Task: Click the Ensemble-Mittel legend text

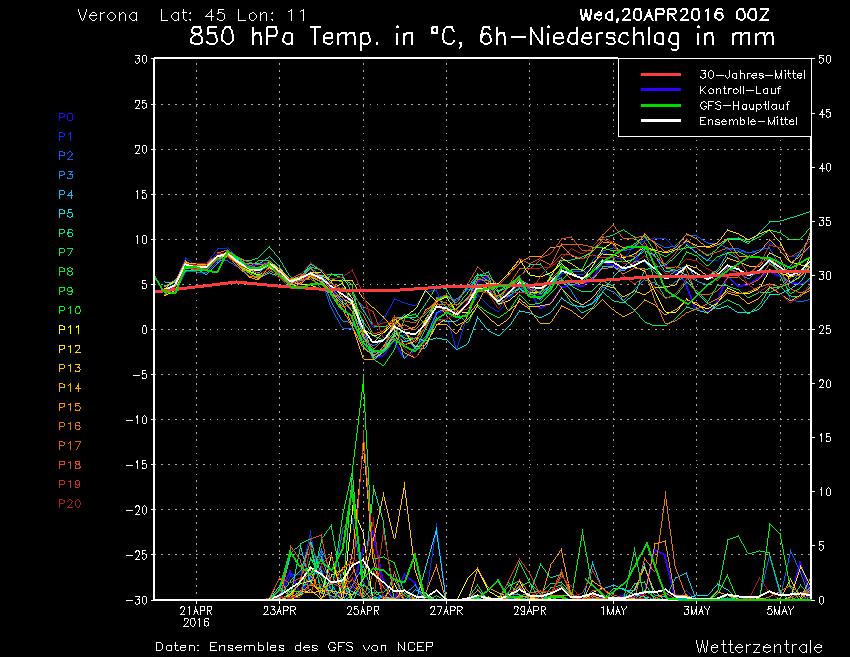Action: point(749,121)
